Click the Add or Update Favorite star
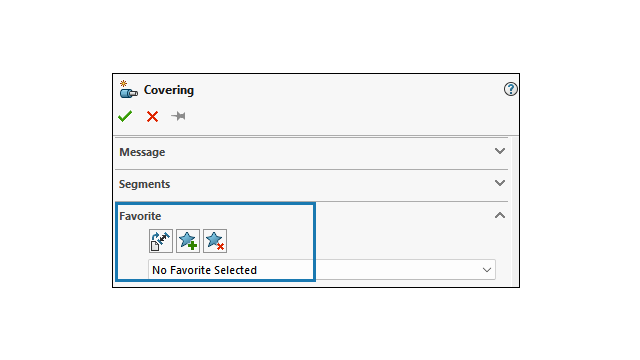640x360 pixels. [x=188, y=241]
